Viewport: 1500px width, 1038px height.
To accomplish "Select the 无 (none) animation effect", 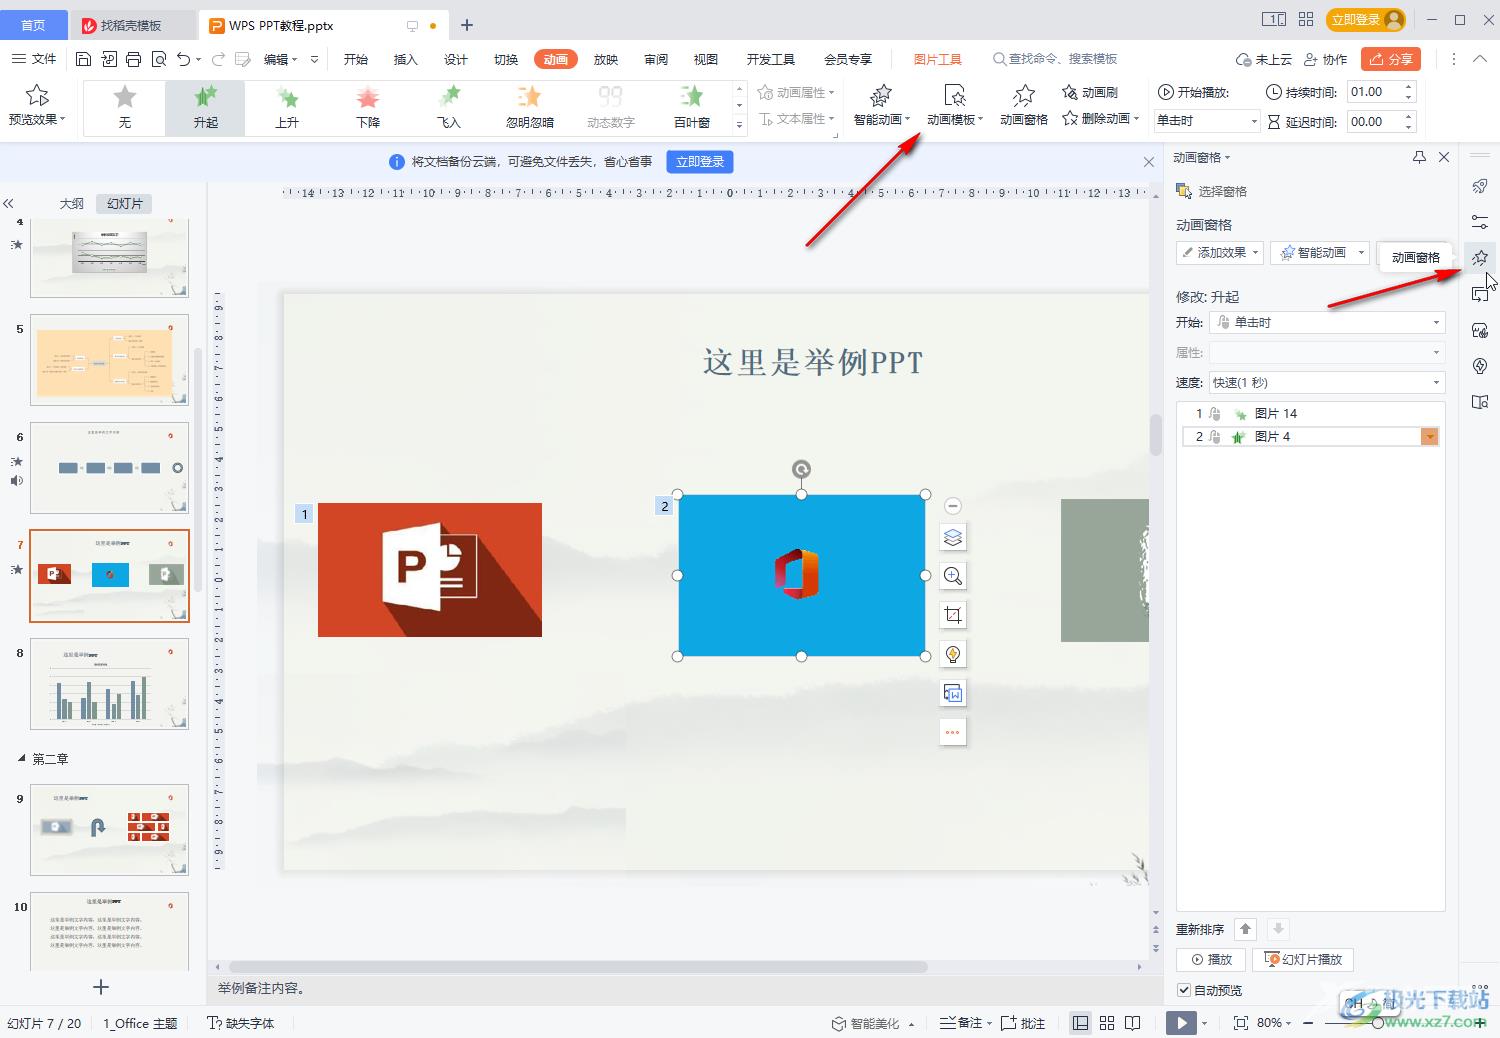I will (125, 107).
